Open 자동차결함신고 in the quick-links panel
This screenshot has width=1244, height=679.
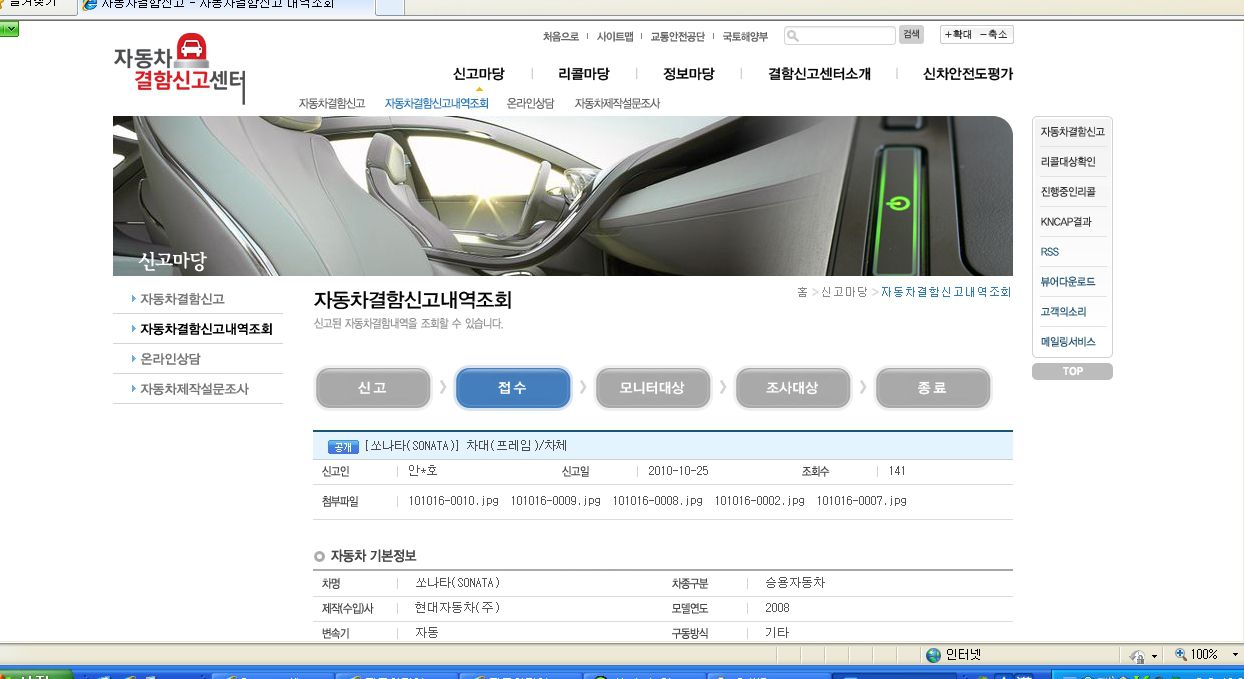point(1072,132)
